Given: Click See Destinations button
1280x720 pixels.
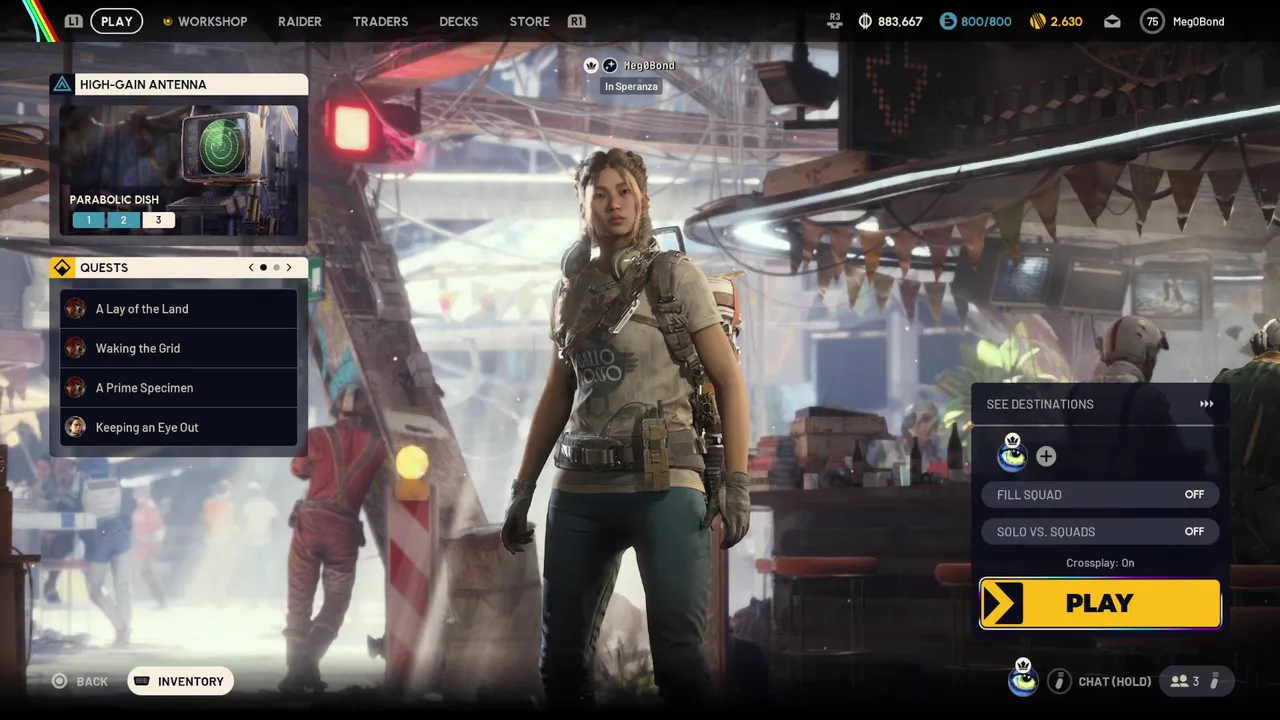Looking at the screenshot, I should pyautogui.click(x=1100, y=404).
